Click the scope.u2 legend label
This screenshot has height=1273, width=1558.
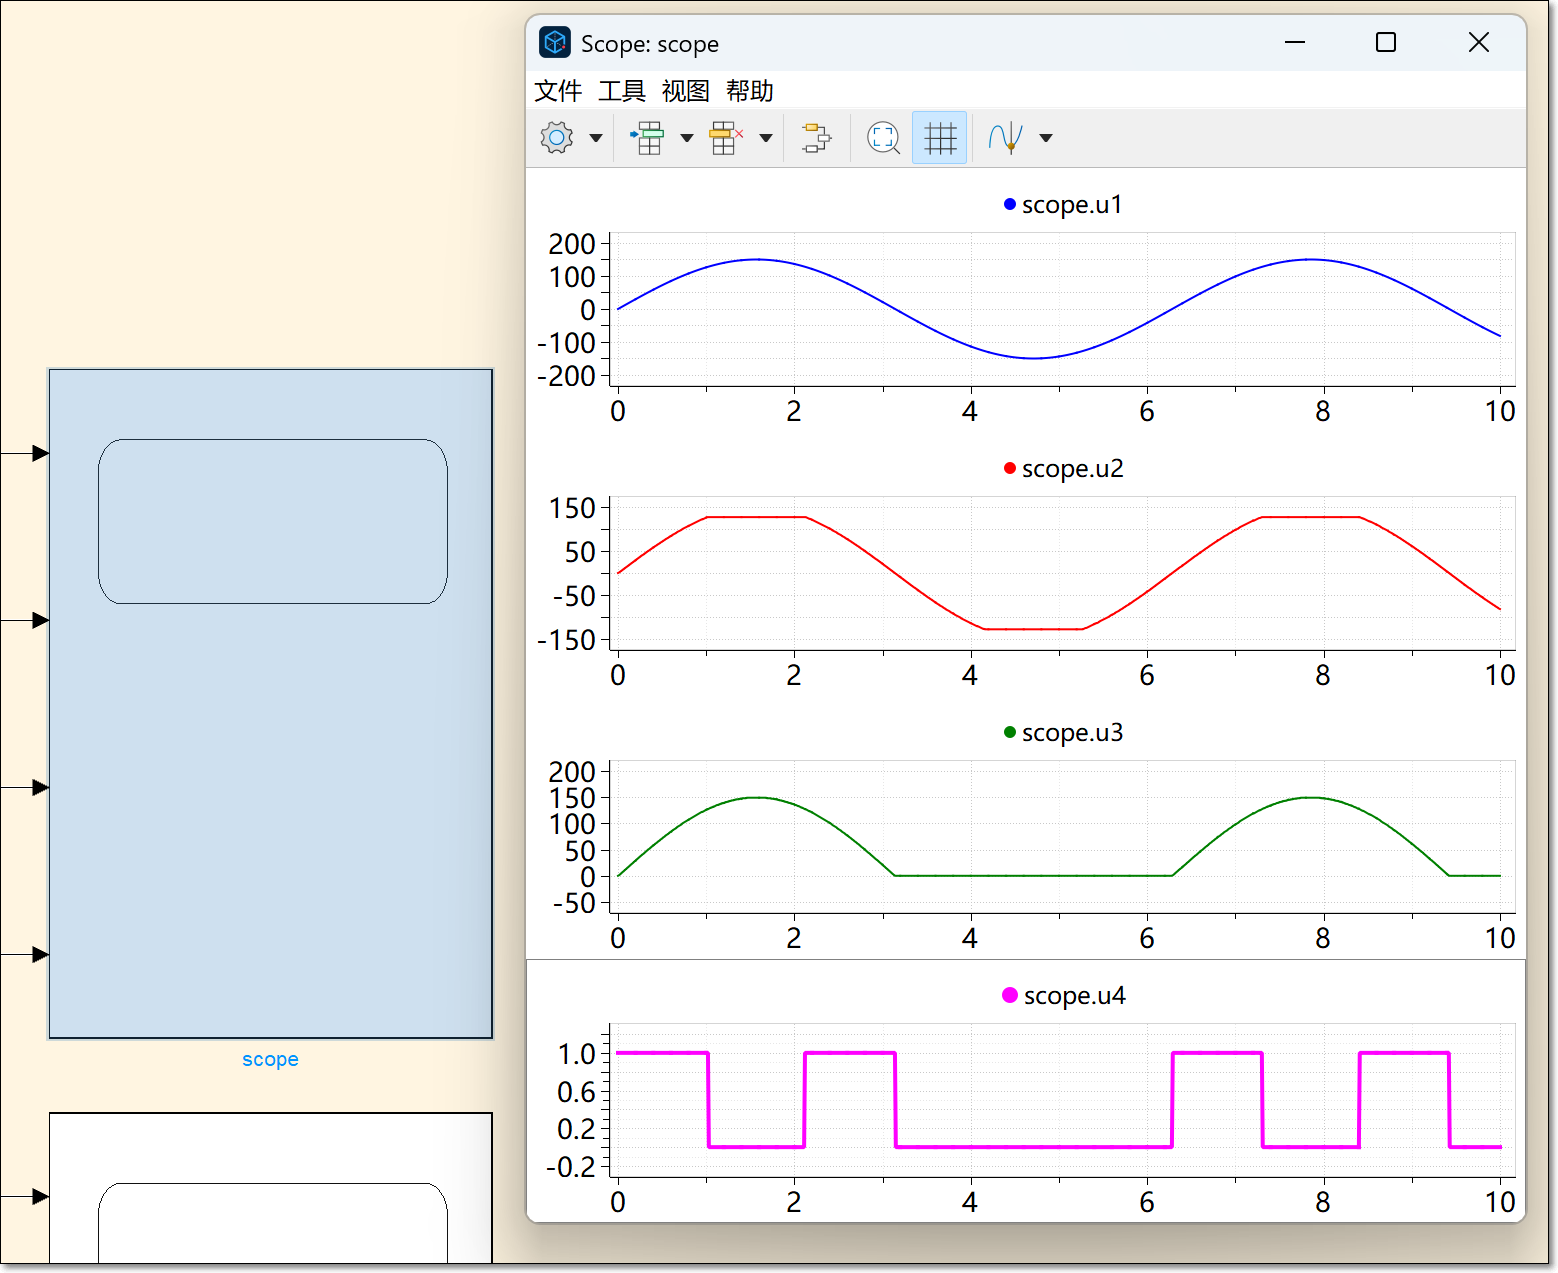pos(1073,469)
